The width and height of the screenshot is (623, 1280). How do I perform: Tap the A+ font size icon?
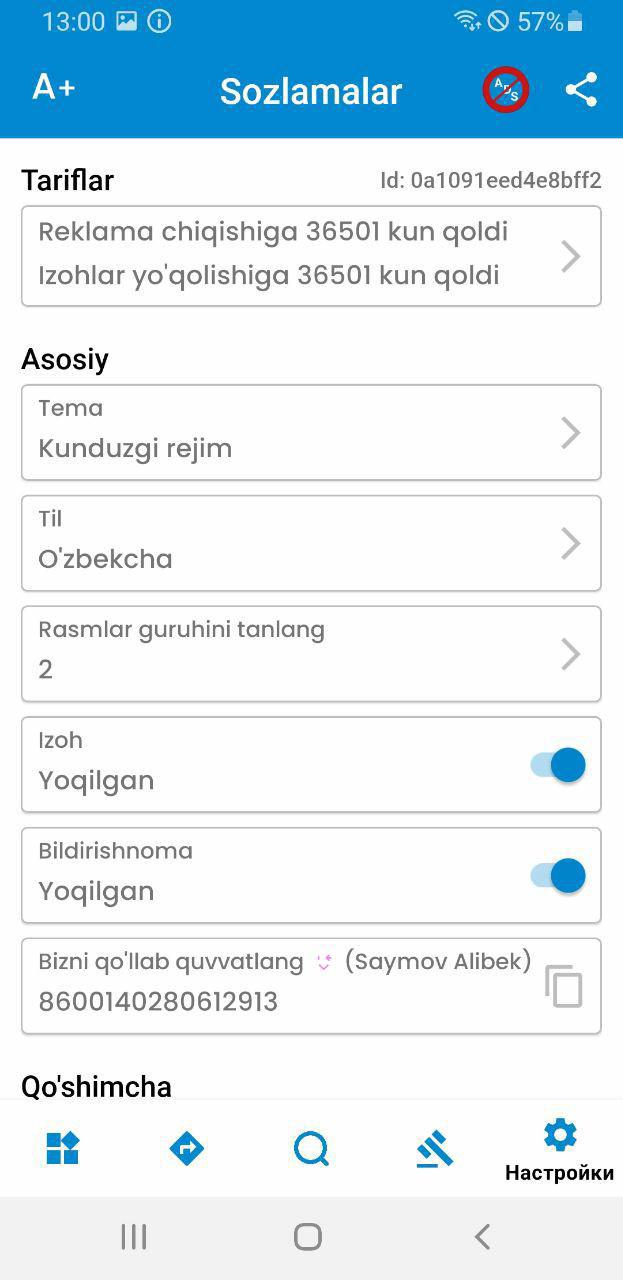52,87
